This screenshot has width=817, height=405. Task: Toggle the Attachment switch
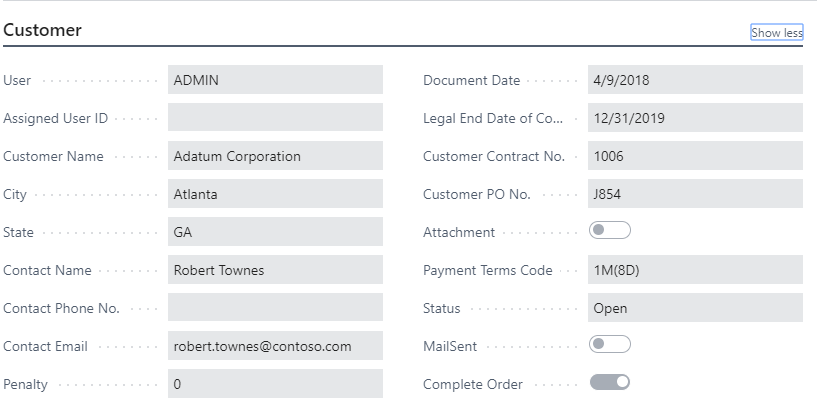pyautogui.click(x=610, y=230)
